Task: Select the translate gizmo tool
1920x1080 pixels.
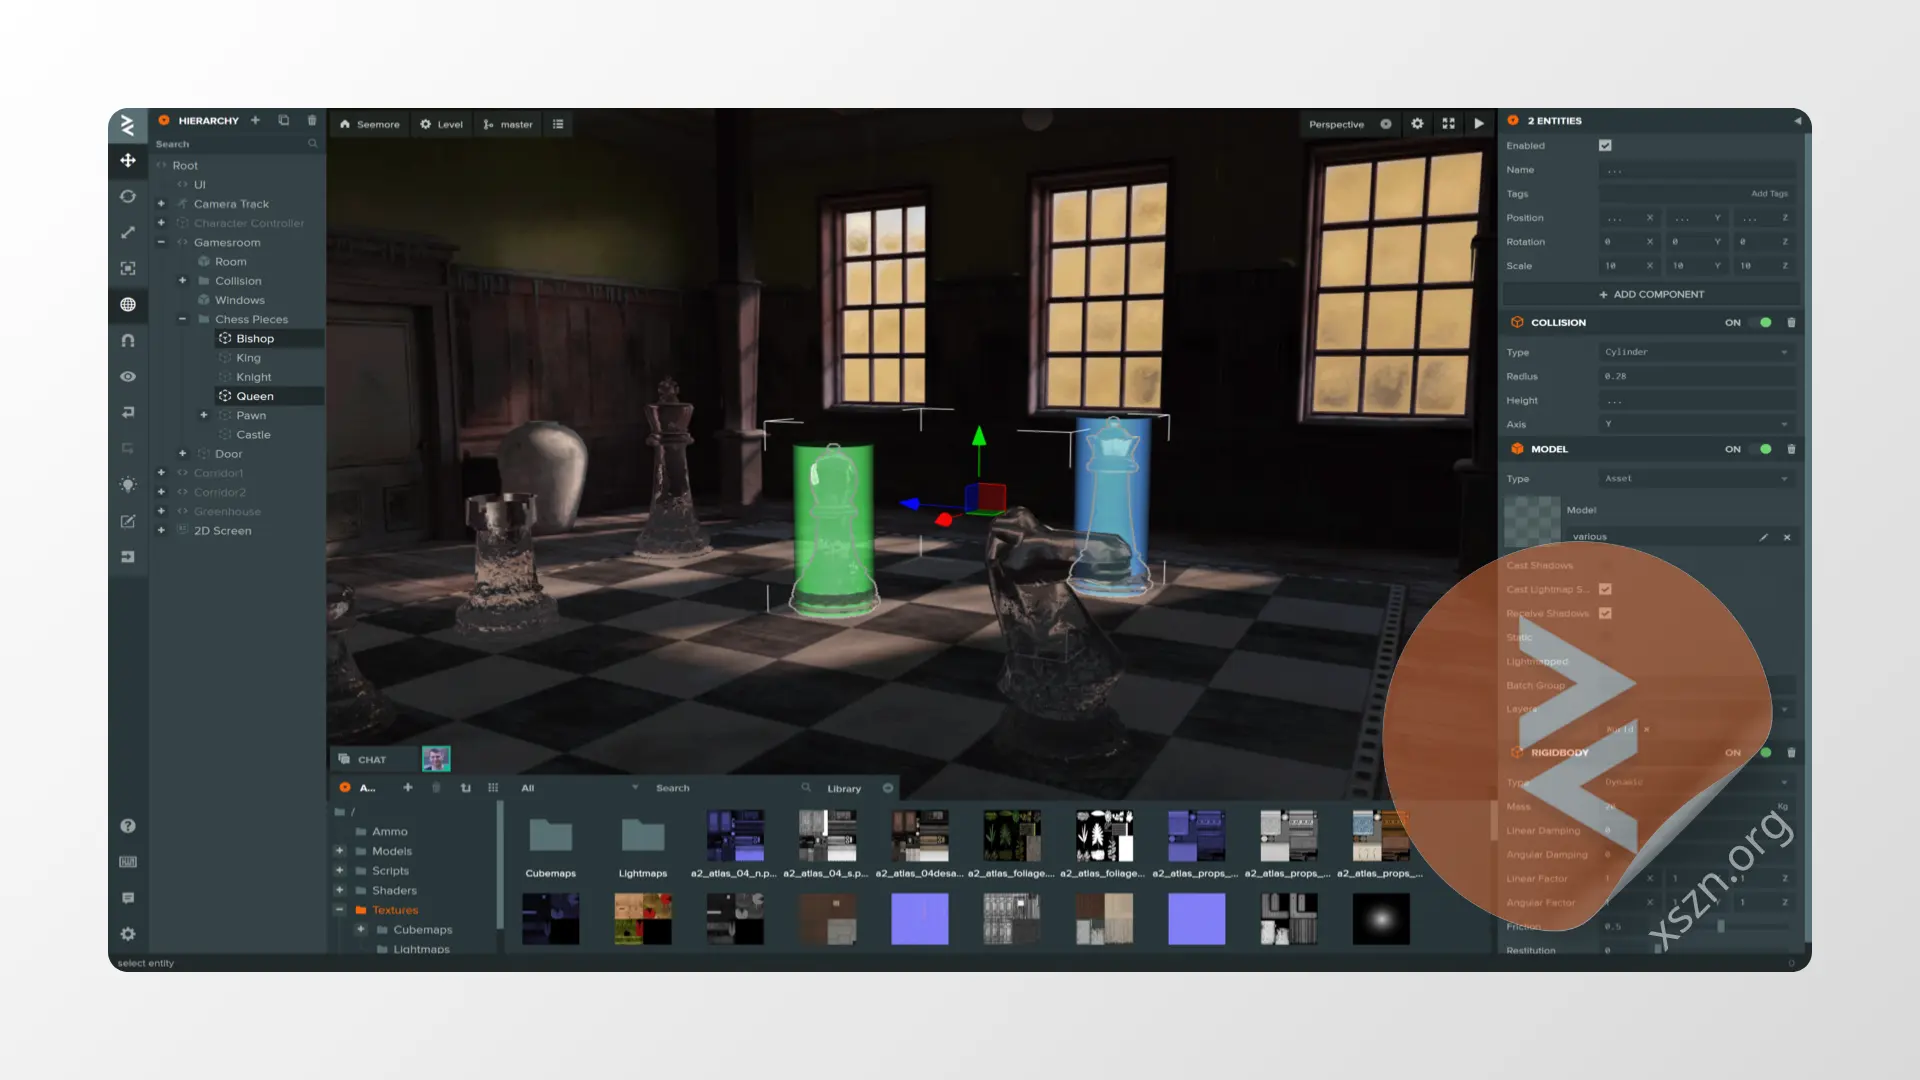Action: 128,160
